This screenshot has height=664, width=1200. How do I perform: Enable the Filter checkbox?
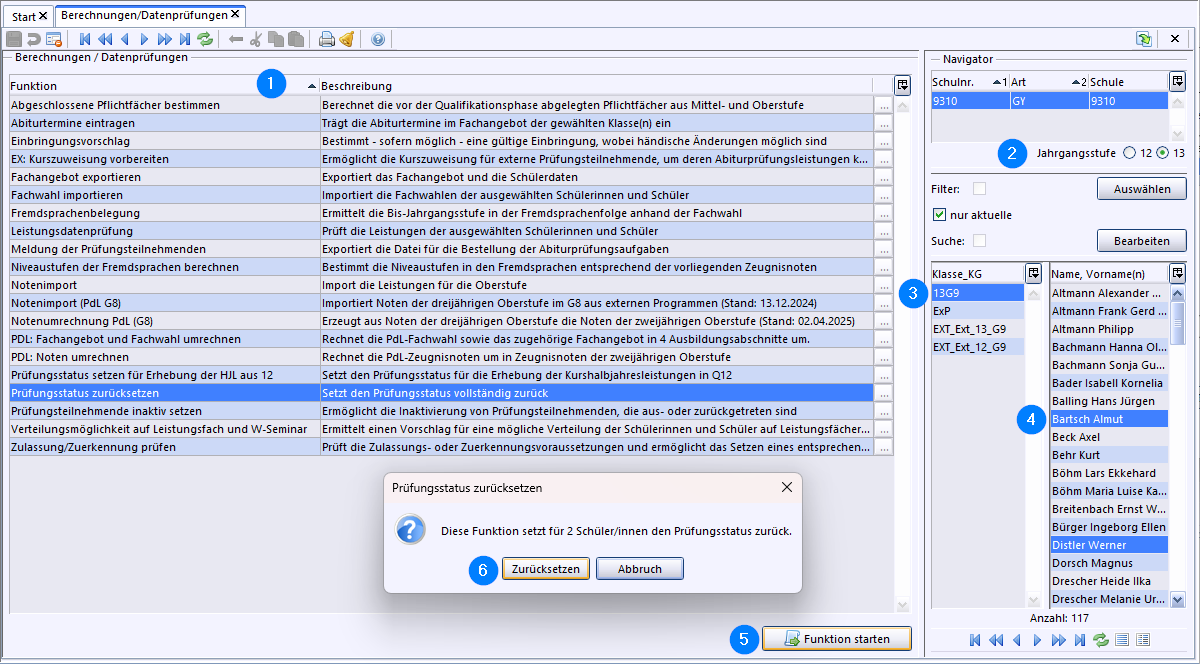(x=980, y=188)
